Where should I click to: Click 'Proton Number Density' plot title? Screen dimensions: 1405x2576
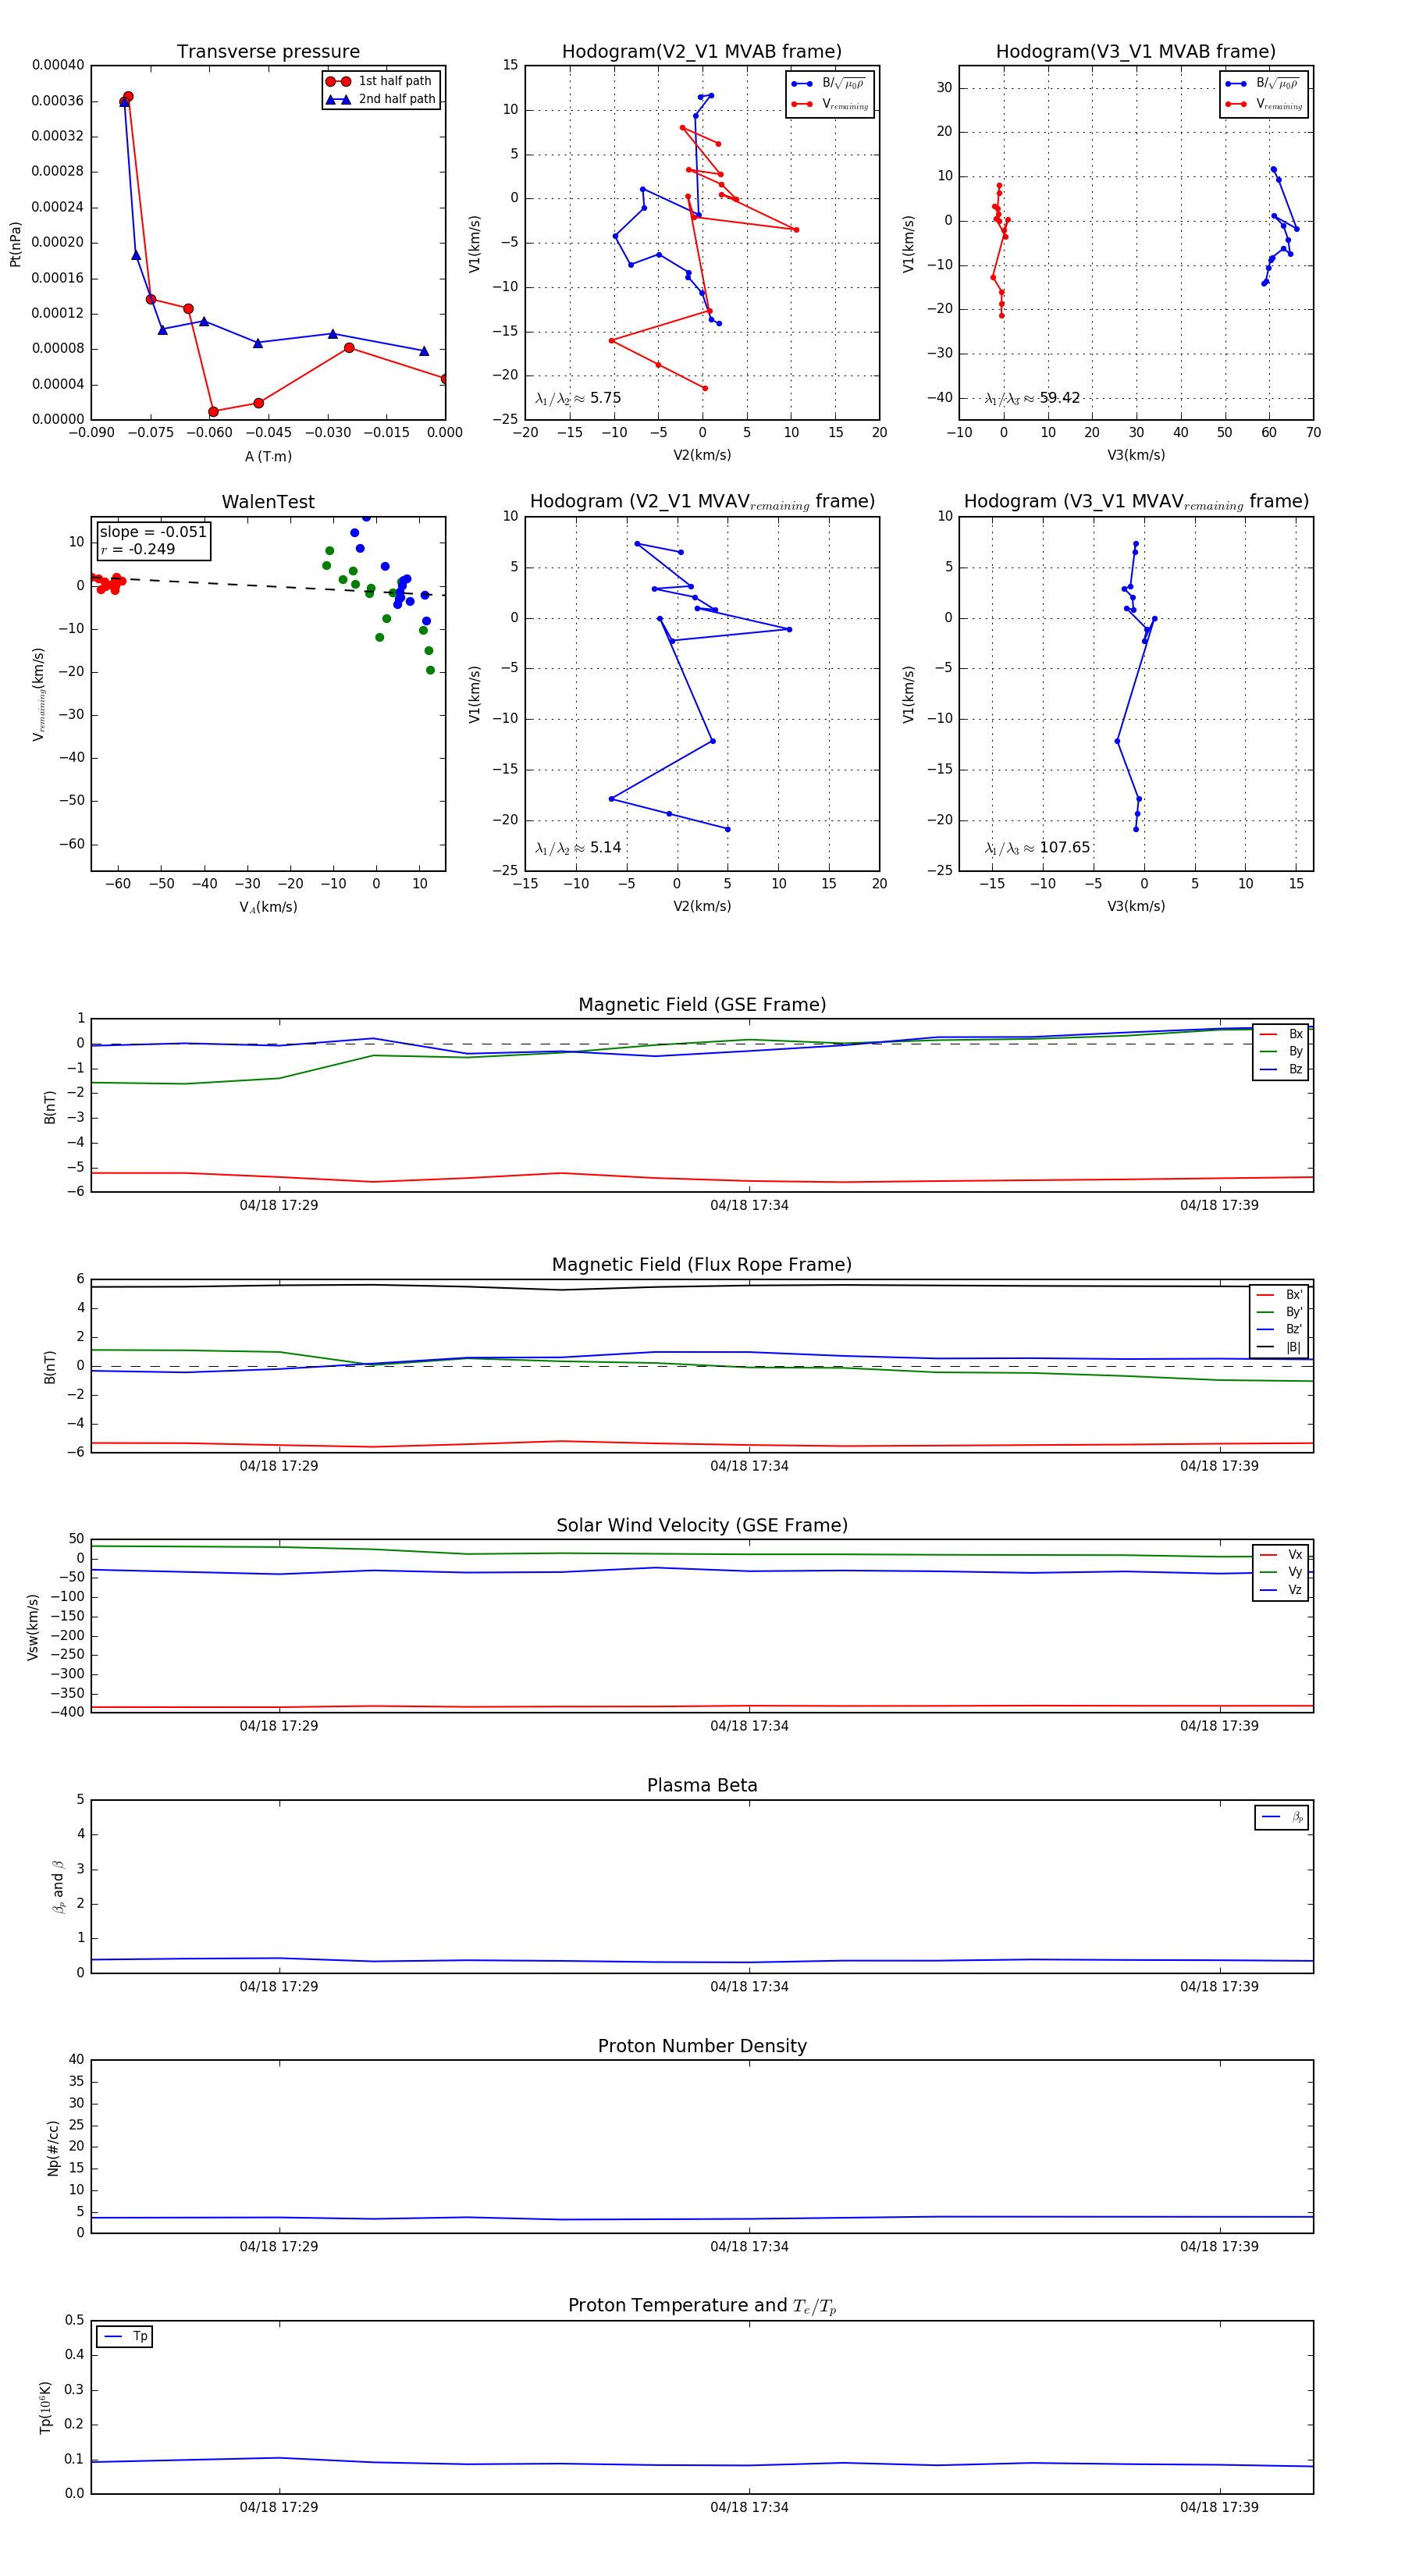tap(702, 2046)
